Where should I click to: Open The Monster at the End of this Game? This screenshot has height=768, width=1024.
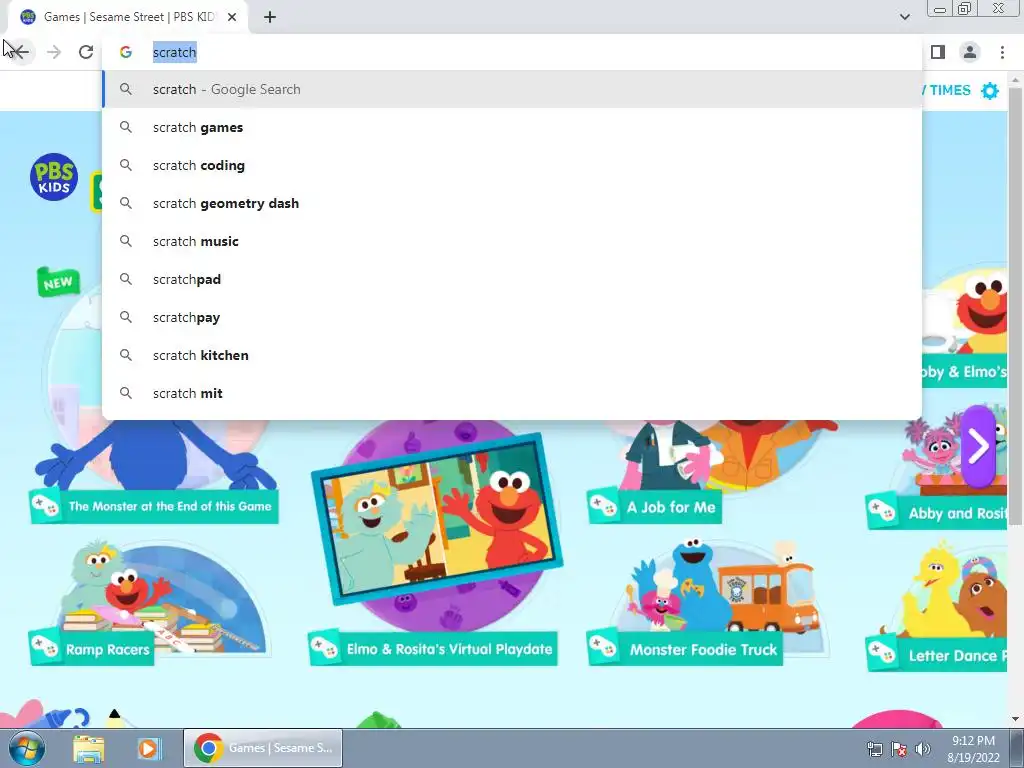(154, 506)
